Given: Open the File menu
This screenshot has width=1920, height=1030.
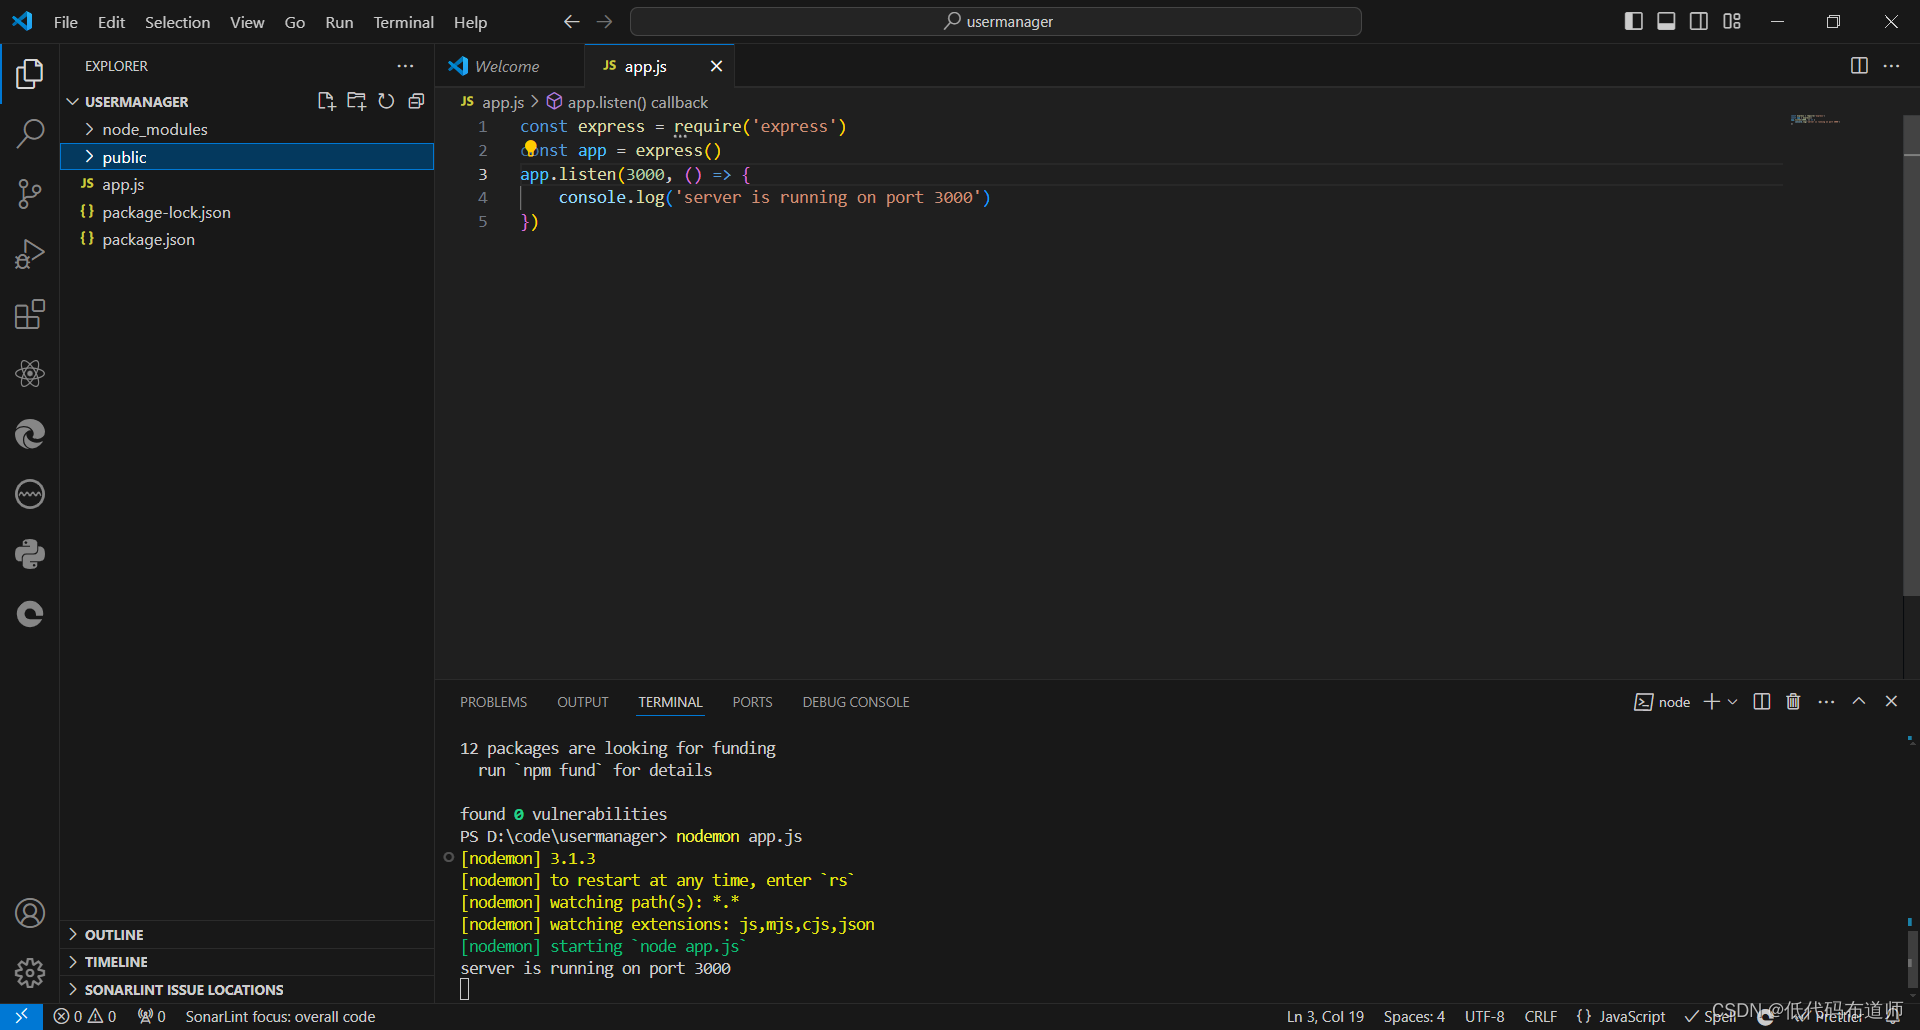Looking at the screenshot, I should (66, 22).
